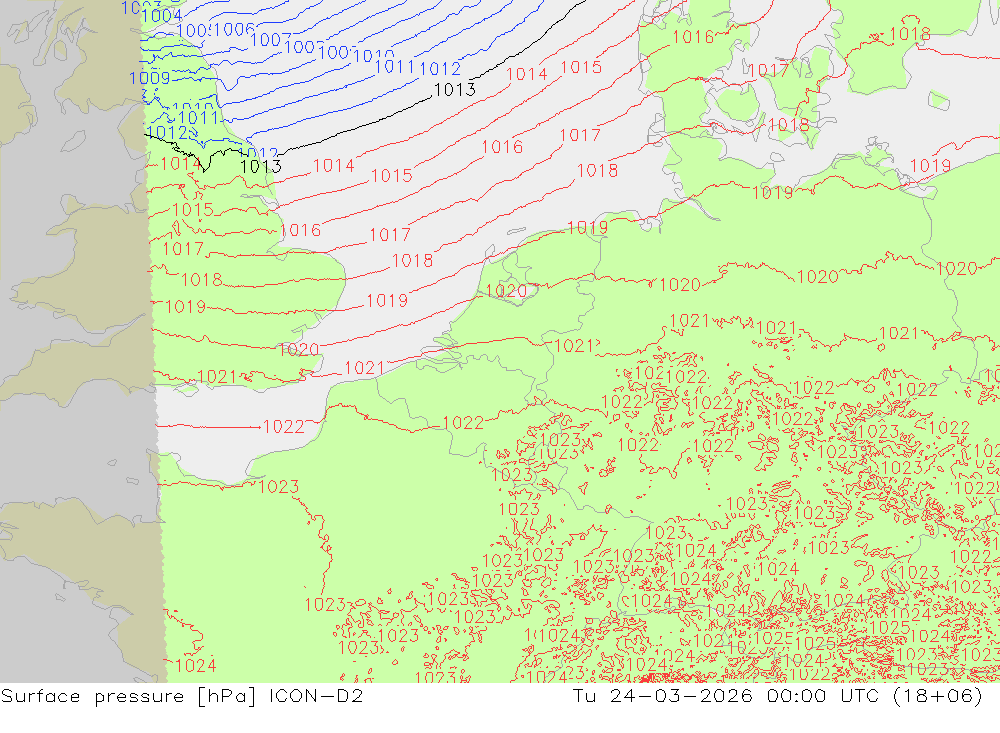Image resolution: width=1000 pixels, height=733 pixels.
Task: Select the blue 1004 isobar label
Action: [161, 15]
